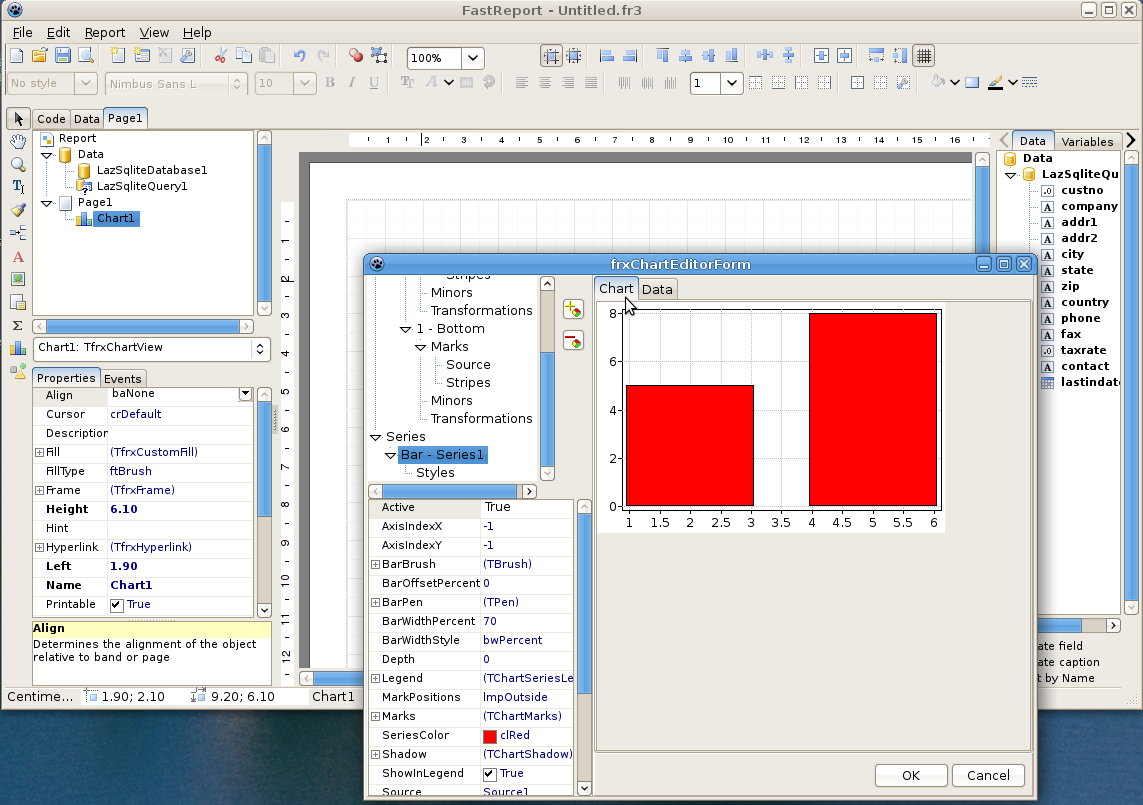
Task: Switch to the Events tab
Action: (122, 379)
